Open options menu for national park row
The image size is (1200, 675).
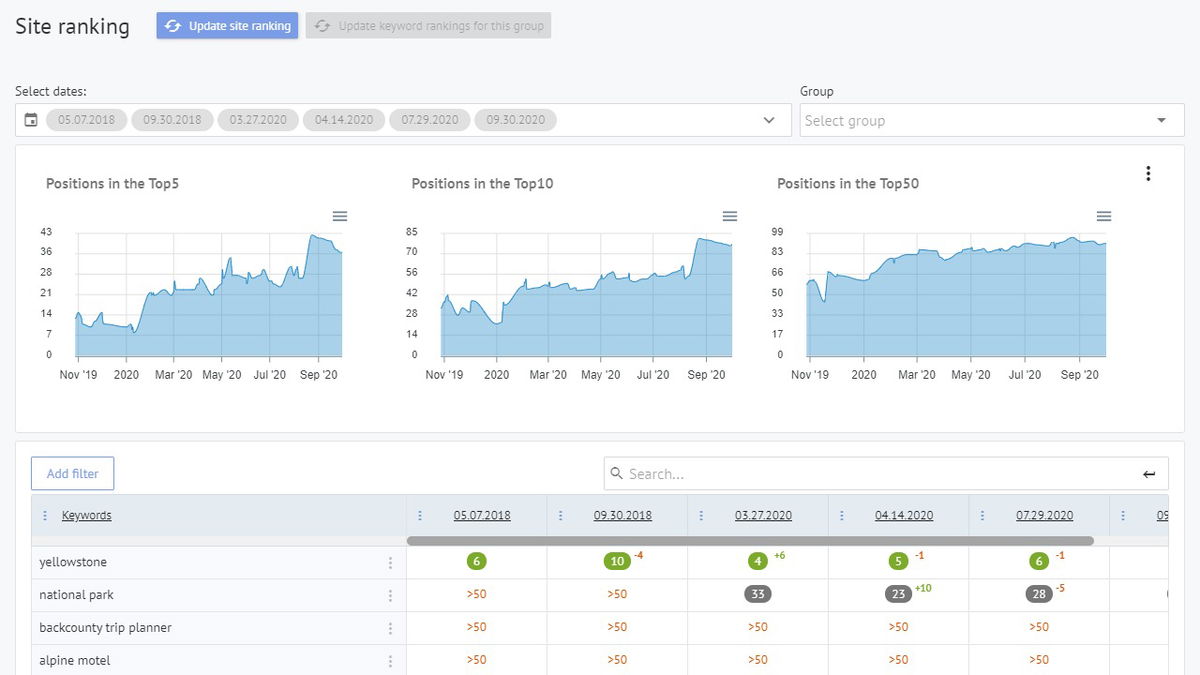(x=391, y=594)
